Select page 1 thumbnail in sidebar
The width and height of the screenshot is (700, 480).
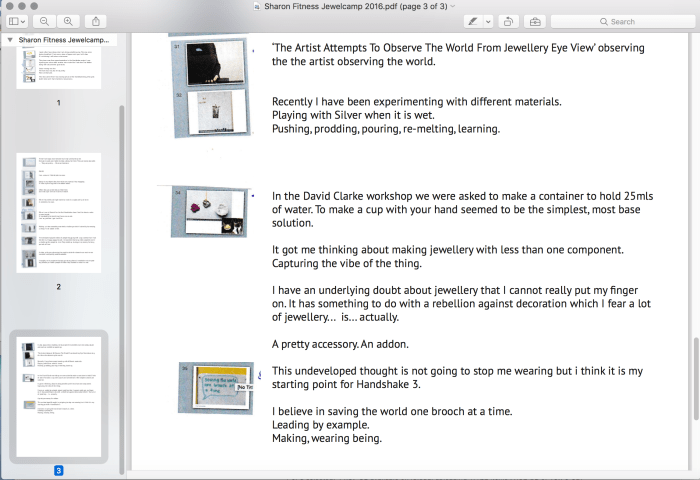[58, 66]
